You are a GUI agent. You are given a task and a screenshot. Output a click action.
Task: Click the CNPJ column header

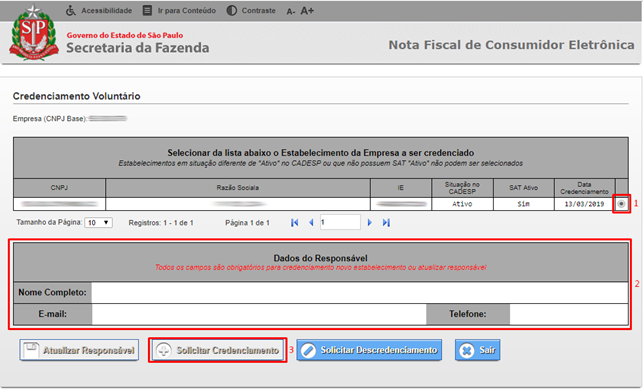coord(59,188)
